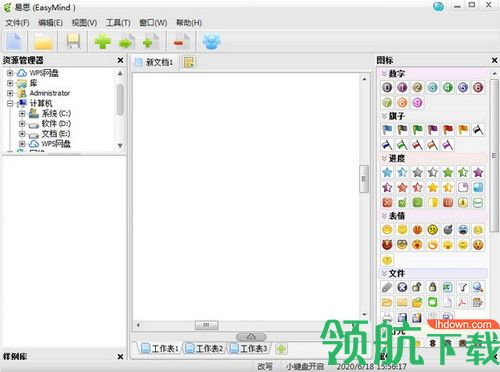Insert the blue star progress icon

click(387, 172)
